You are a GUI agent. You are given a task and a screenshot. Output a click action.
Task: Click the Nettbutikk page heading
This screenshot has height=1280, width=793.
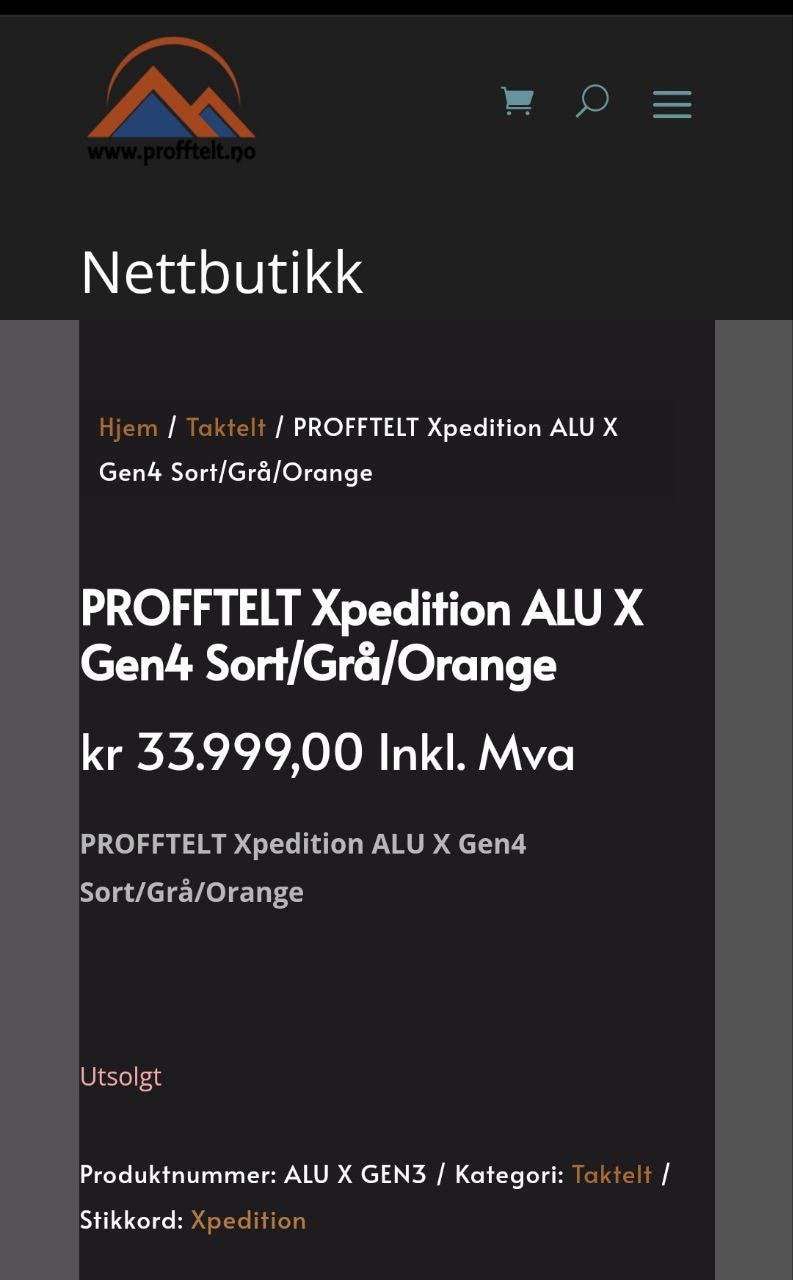[221, 271]
